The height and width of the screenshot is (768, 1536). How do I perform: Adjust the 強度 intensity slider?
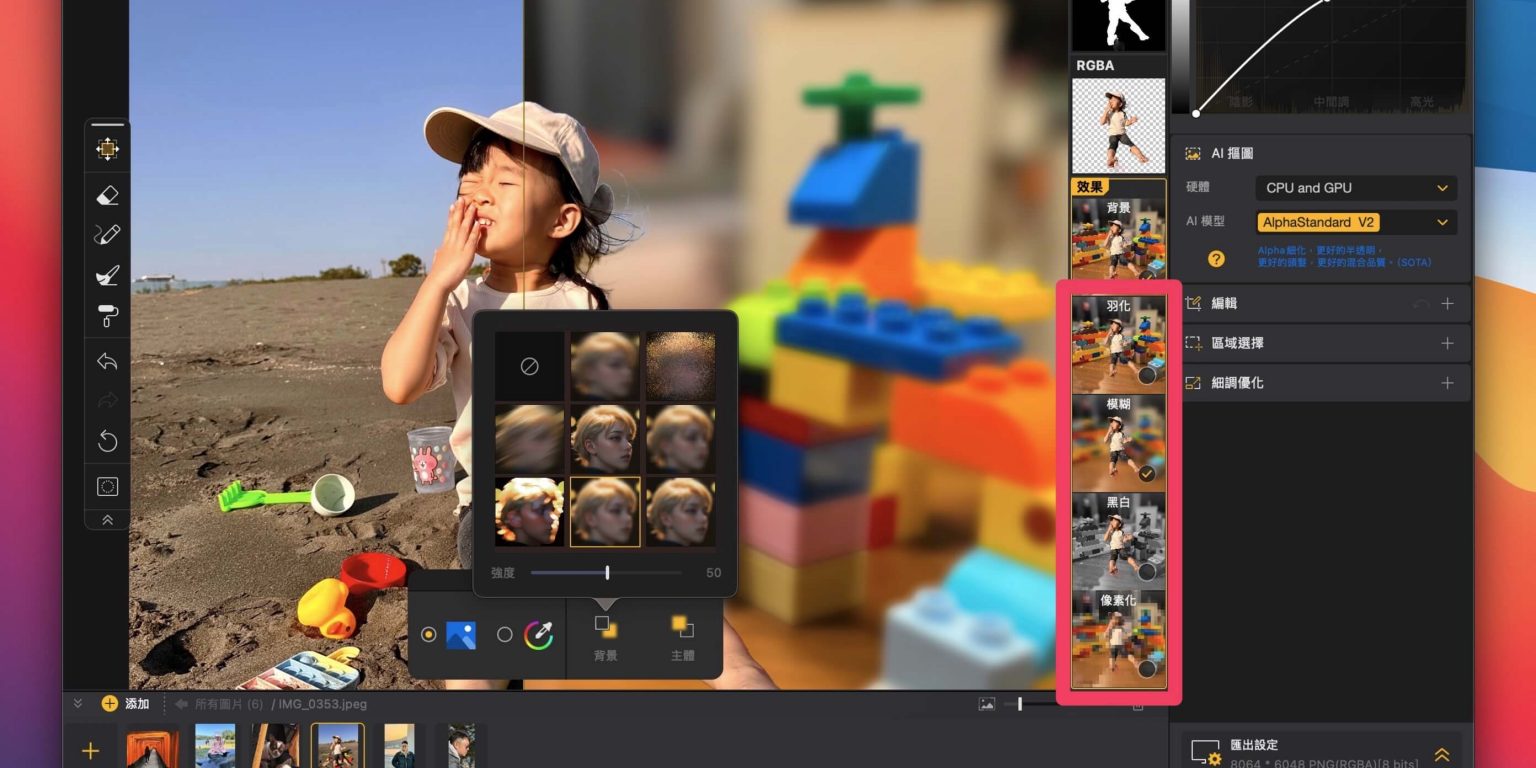pyautogui.click(x=607, y=573)
